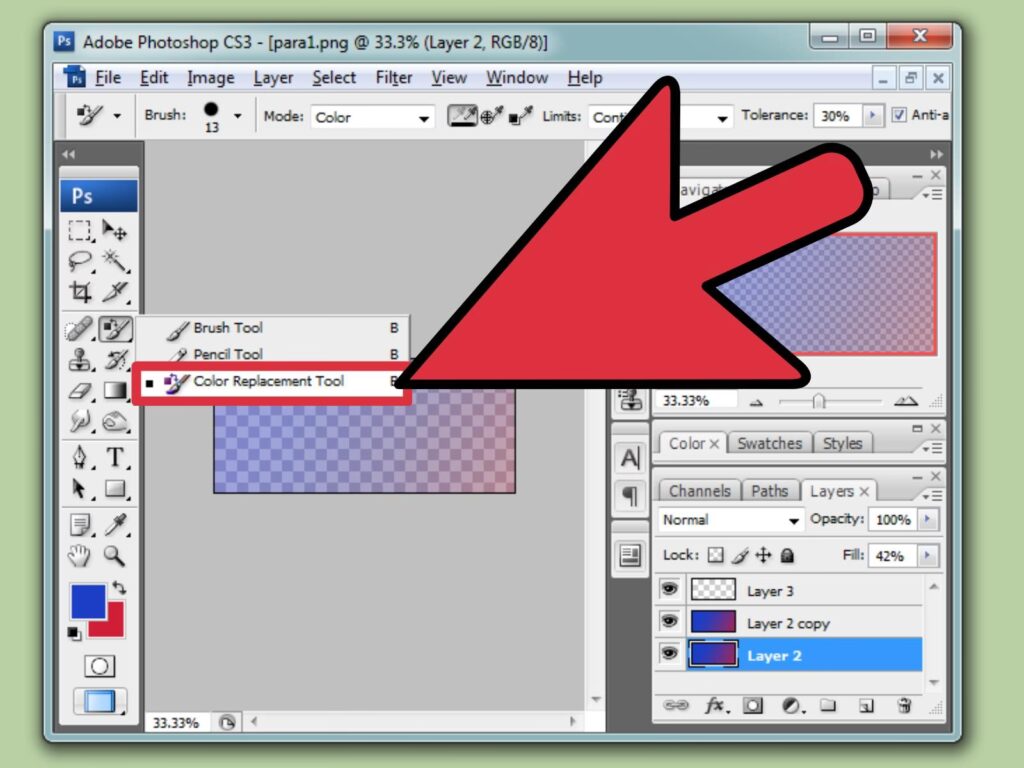Select the Layer 2 copy layer
This screenshot has height=768, width=1024.
pos(788,623)
